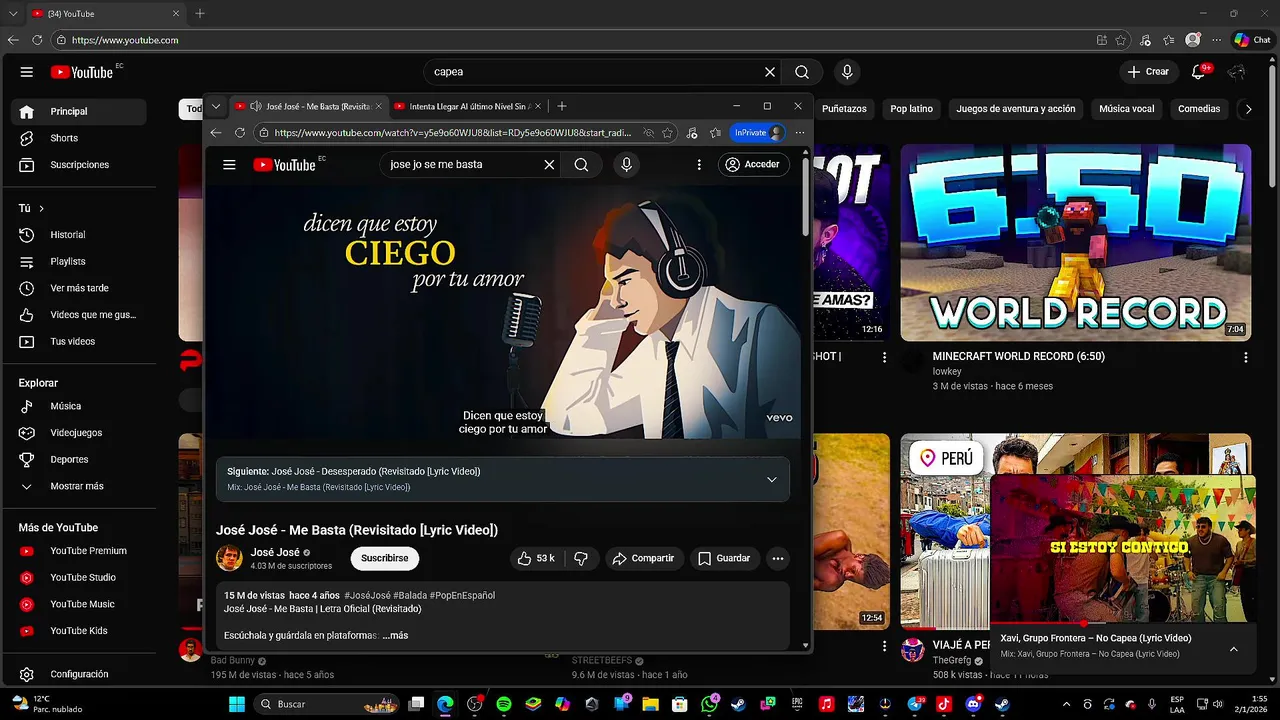
Task: Click search magnifier button next to 'capea'
Action: click(x=802, y=72)
